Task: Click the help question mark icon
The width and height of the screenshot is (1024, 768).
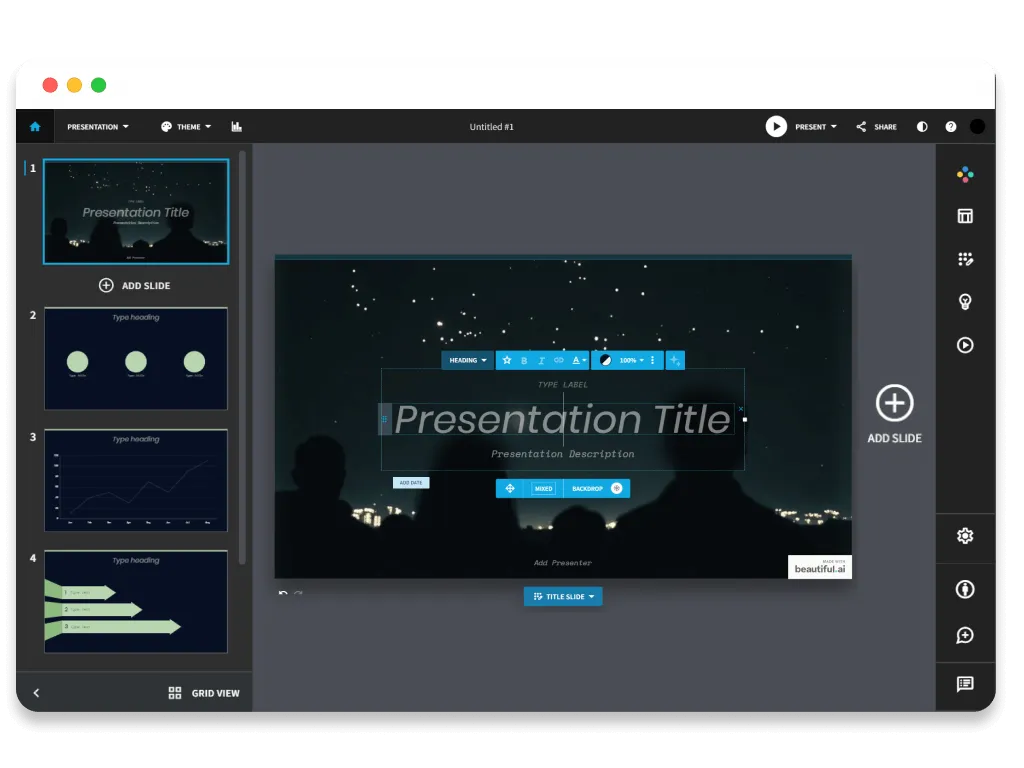Action: [x=951, y=127]
